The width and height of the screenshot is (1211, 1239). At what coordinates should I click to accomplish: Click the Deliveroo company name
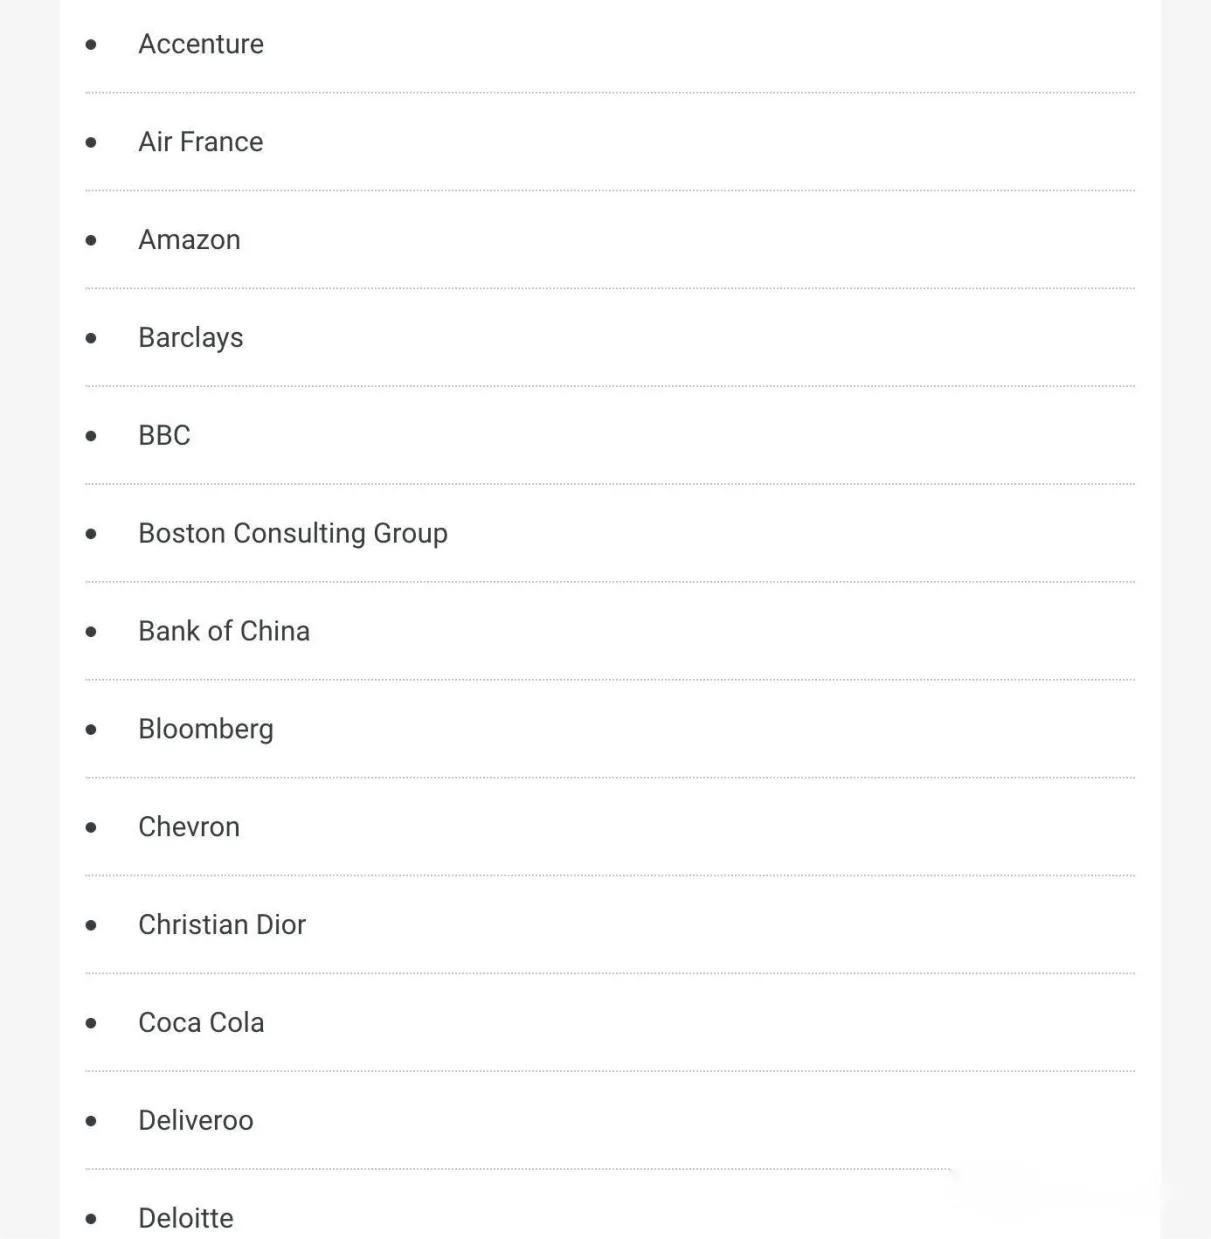pyautogui.click(x=196, y=1121)
